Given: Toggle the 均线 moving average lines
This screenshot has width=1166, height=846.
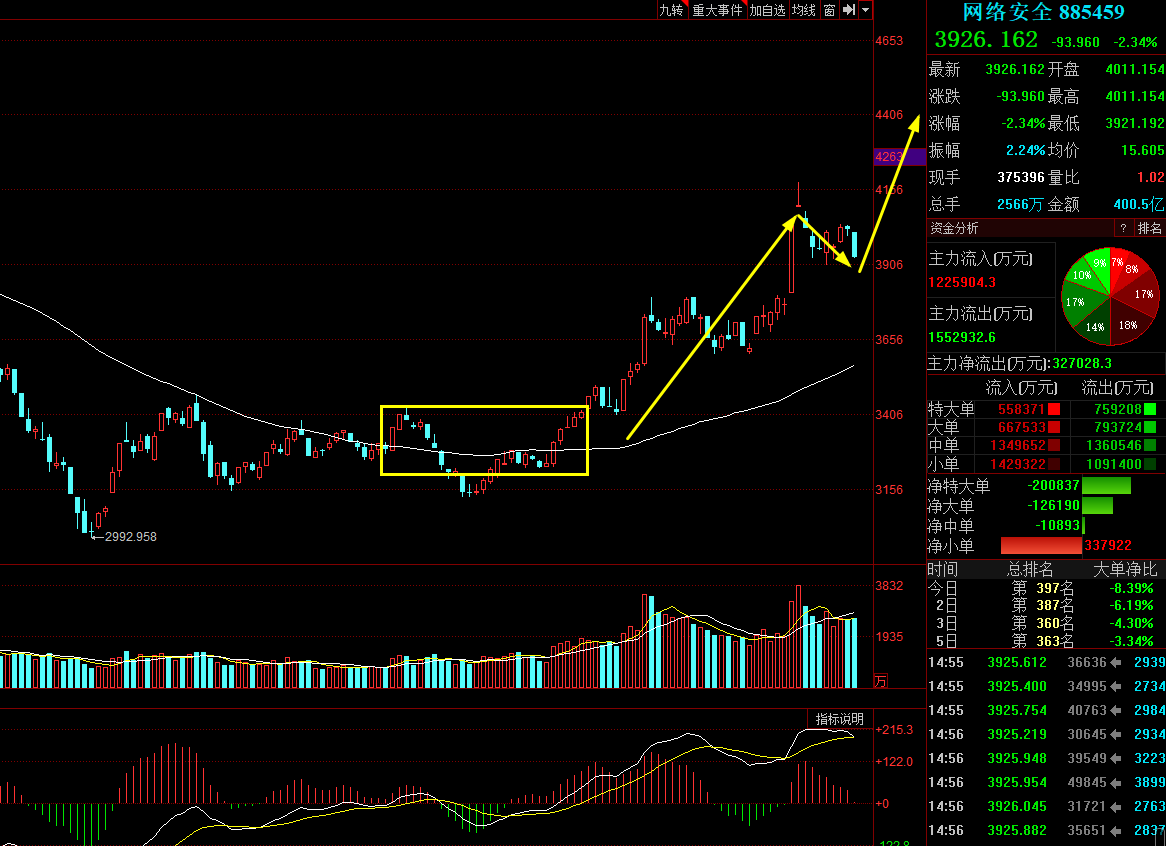Looking at the screenshot, I should pos(804,10).
